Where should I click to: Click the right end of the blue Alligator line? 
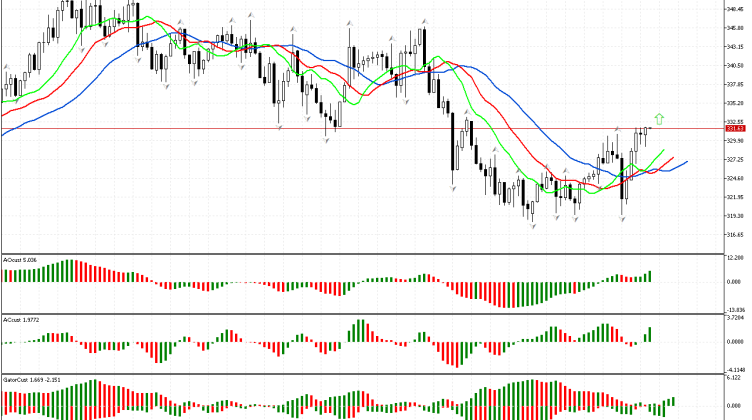687,161
